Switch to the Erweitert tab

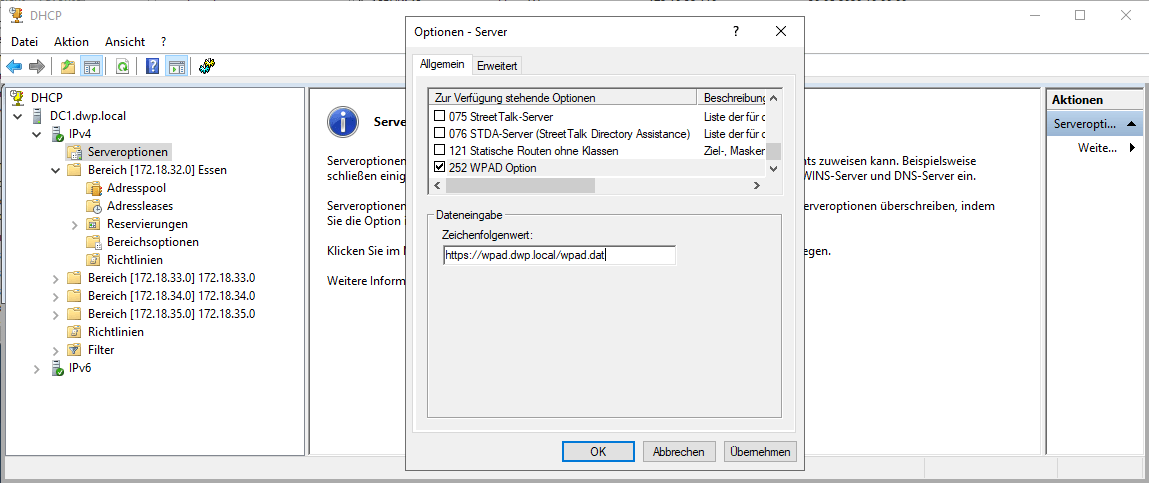pyautogui.click(x=497, y=66)
